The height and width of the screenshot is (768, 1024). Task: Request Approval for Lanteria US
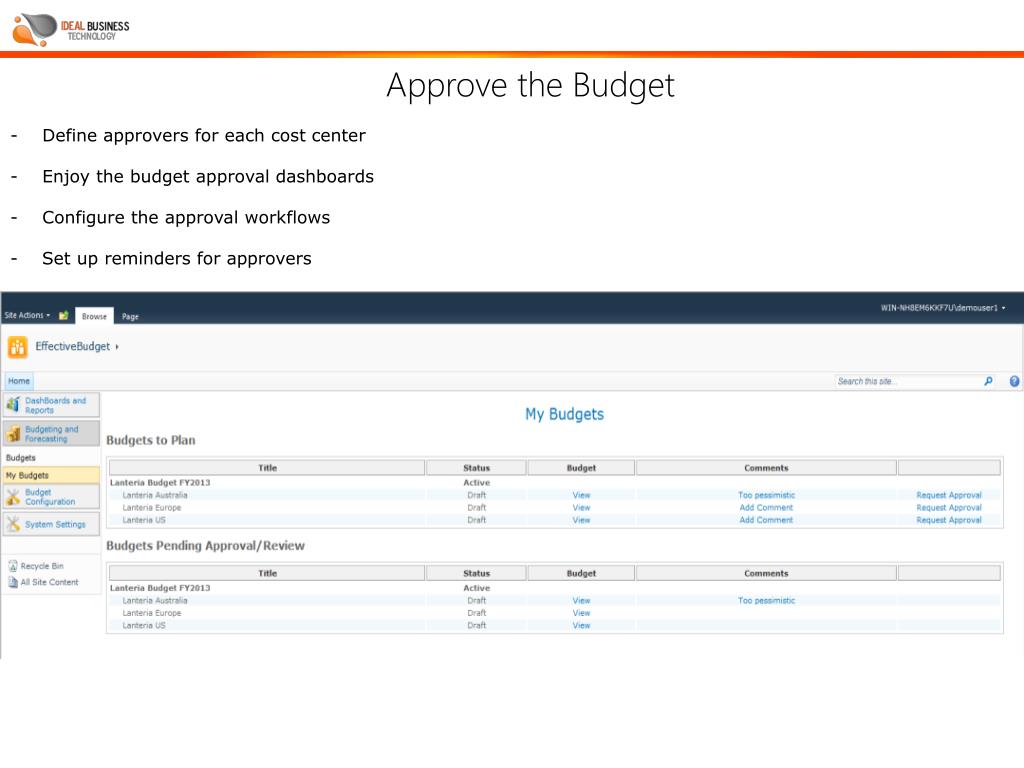tap(948, 520)
